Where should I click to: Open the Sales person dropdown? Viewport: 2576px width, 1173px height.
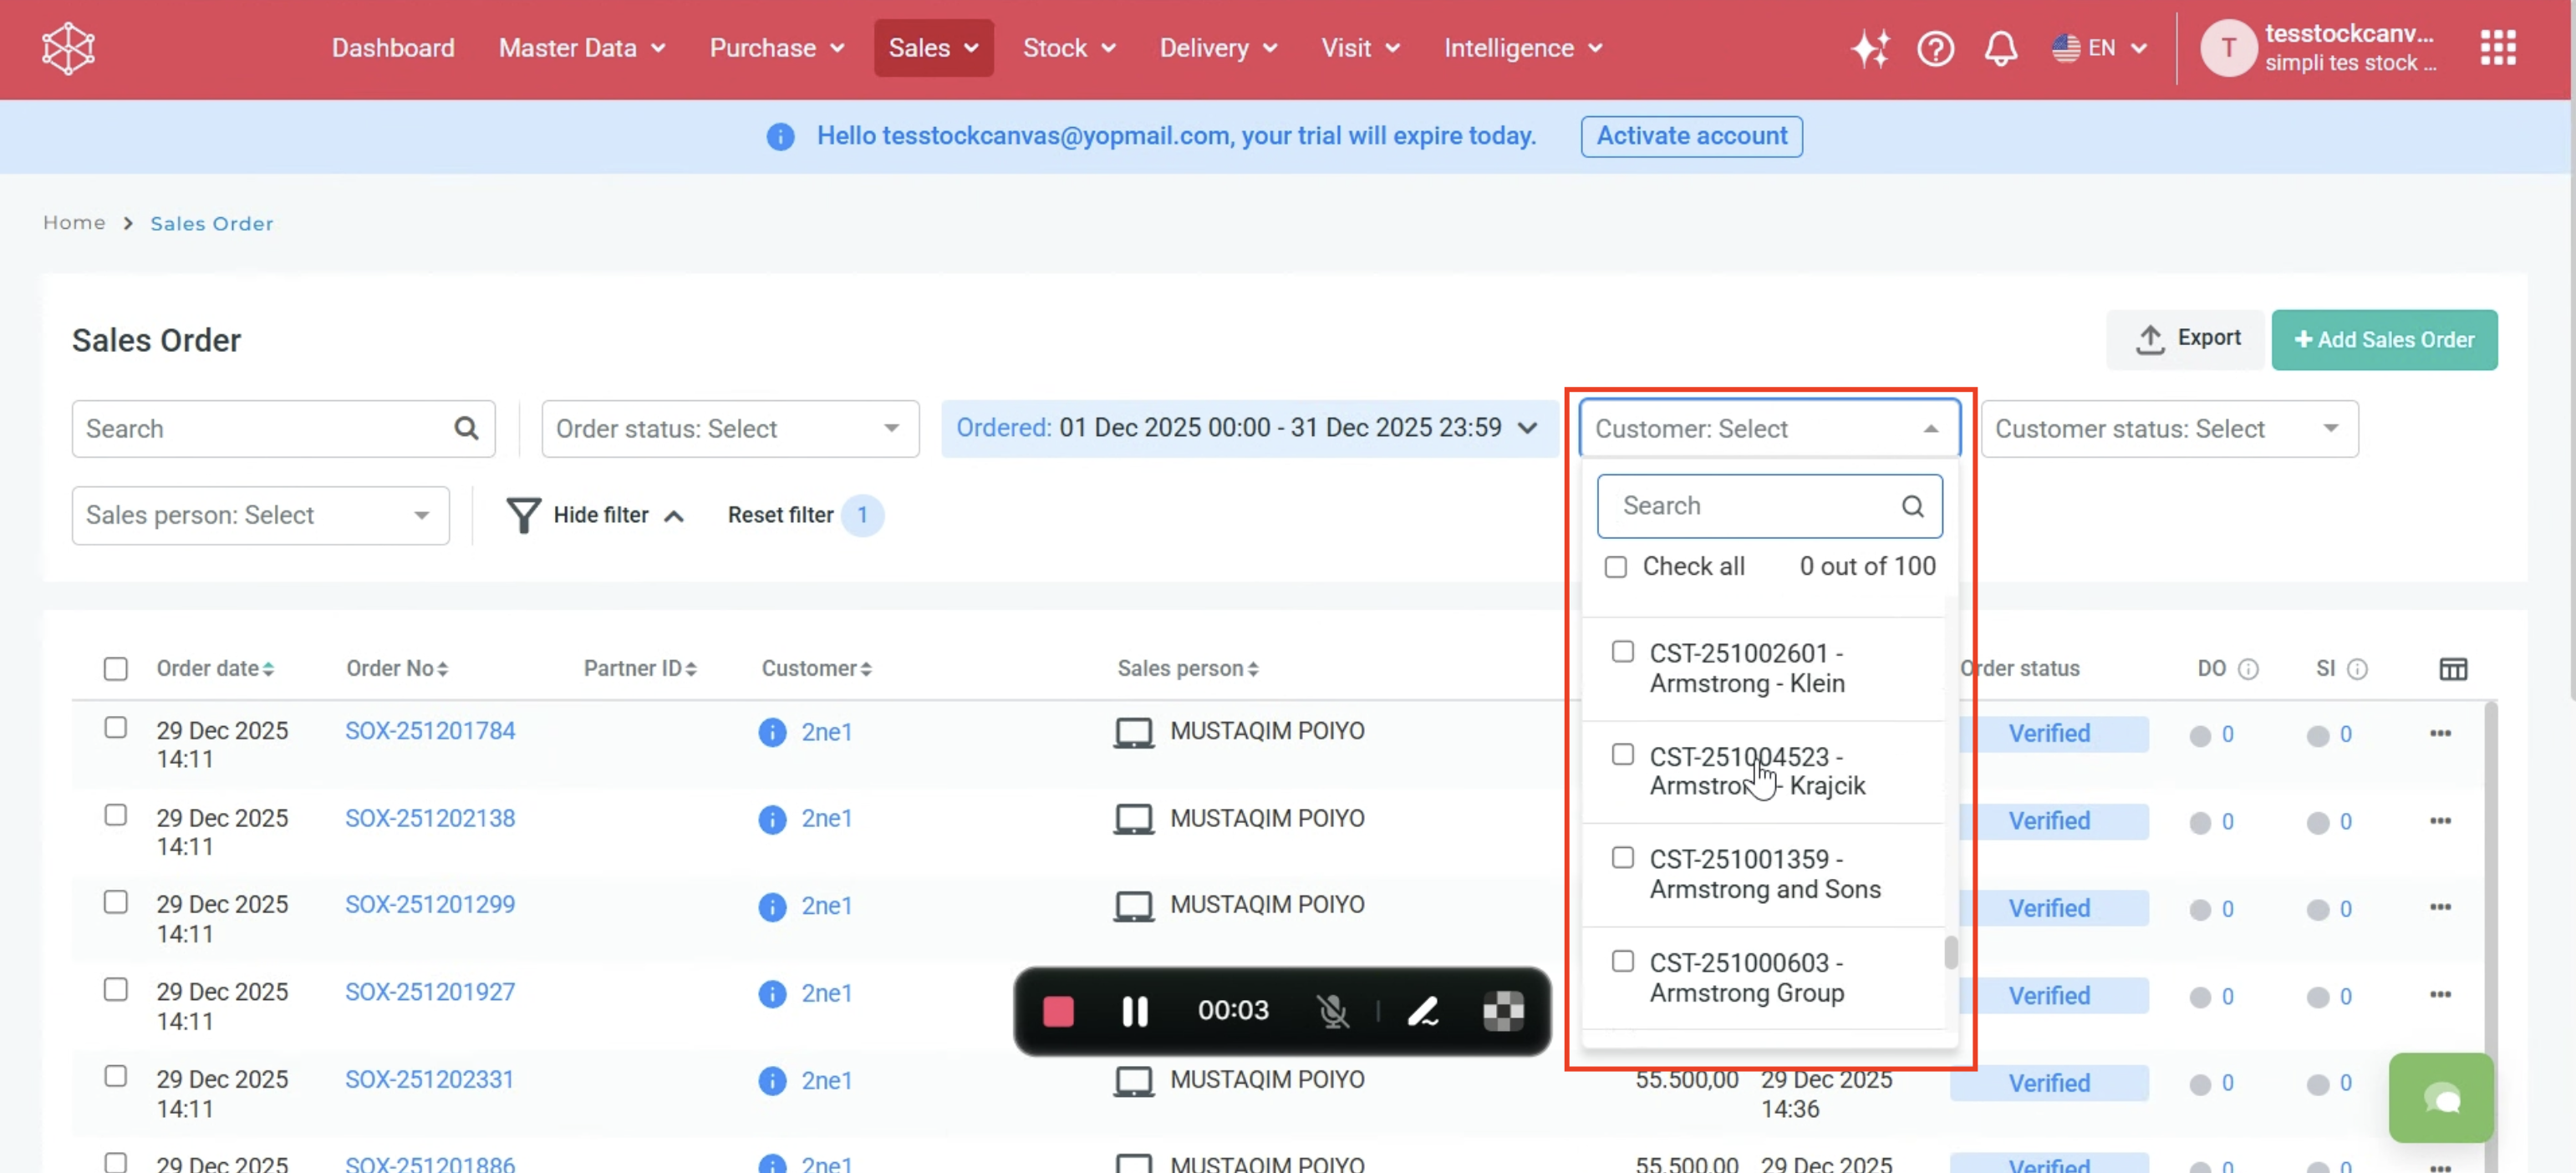click(x=260, y=515)
